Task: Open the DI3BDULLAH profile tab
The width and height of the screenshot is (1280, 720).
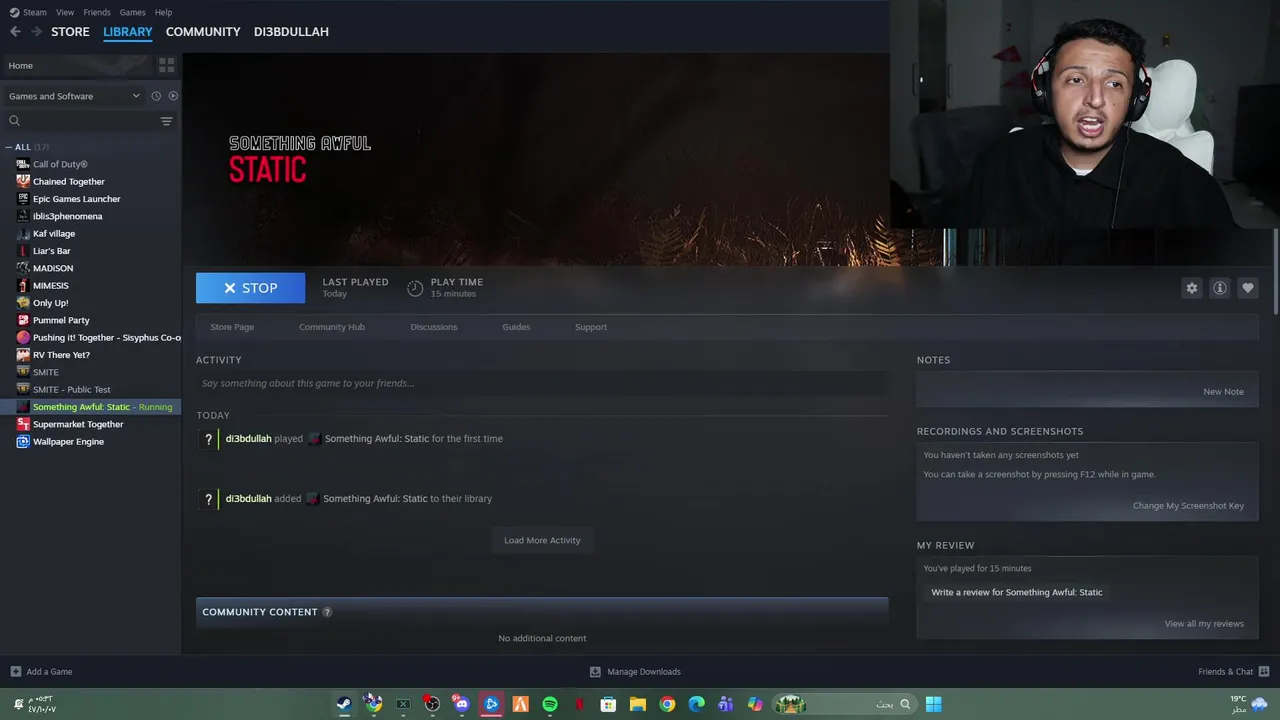Action: 291,31
